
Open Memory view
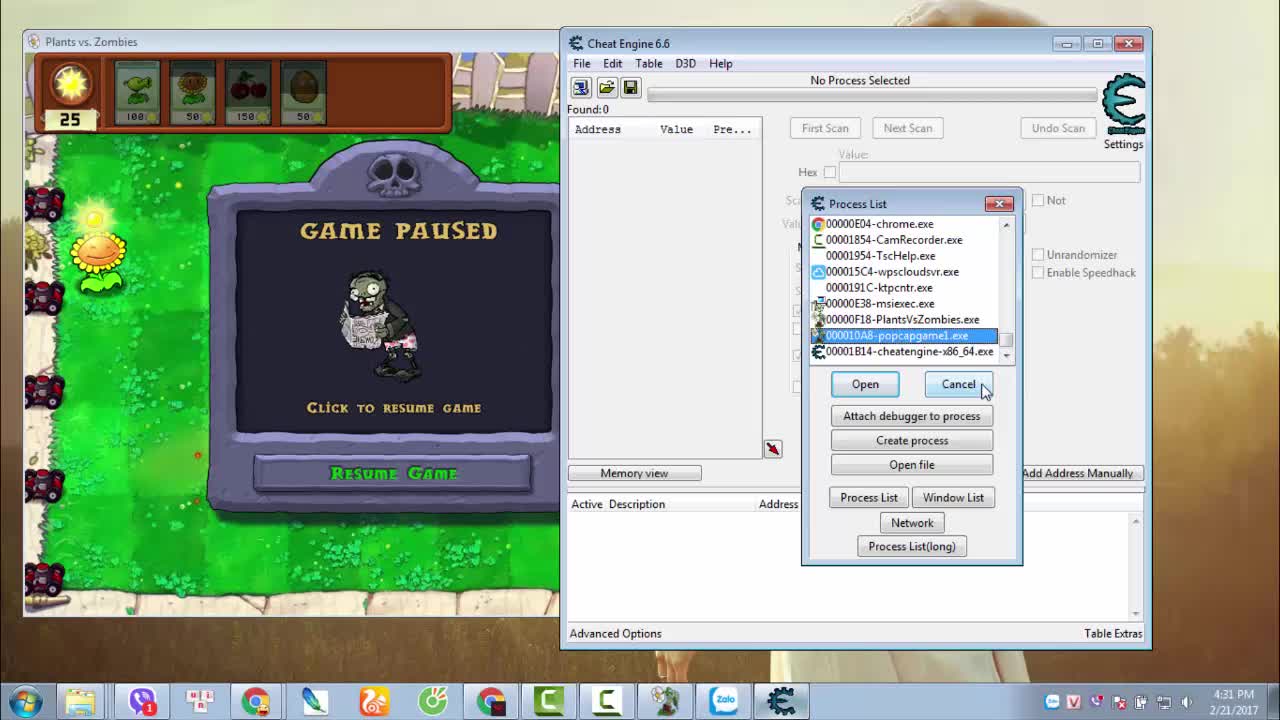pos(634,473)
